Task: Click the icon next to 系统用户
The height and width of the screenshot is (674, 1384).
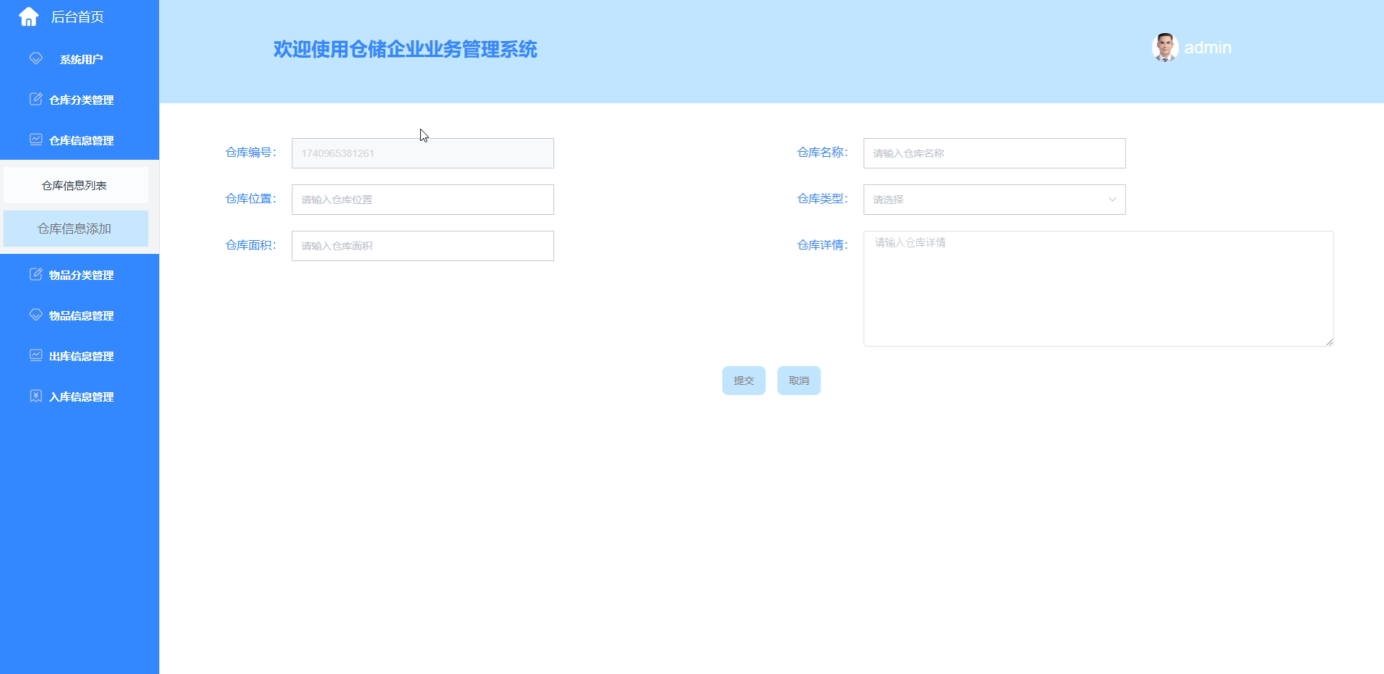Action: tap(36, 59)
